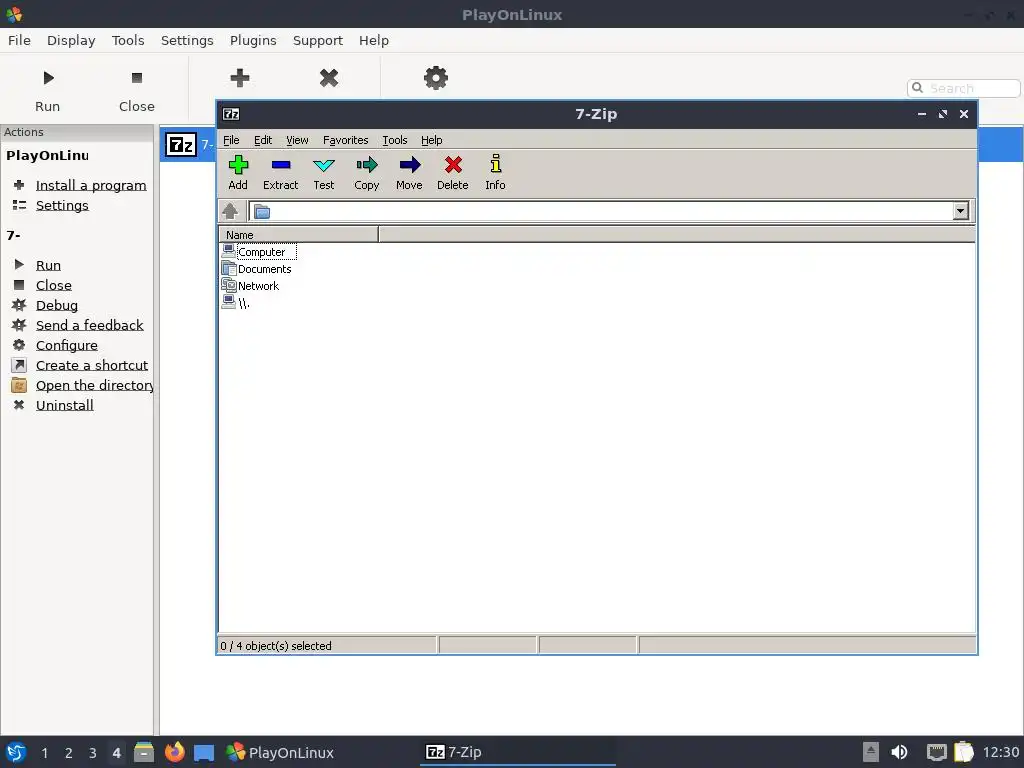Click the network monitor tray icon
Viewport: 1024px width, 768px height.
(x=936, y=752)
